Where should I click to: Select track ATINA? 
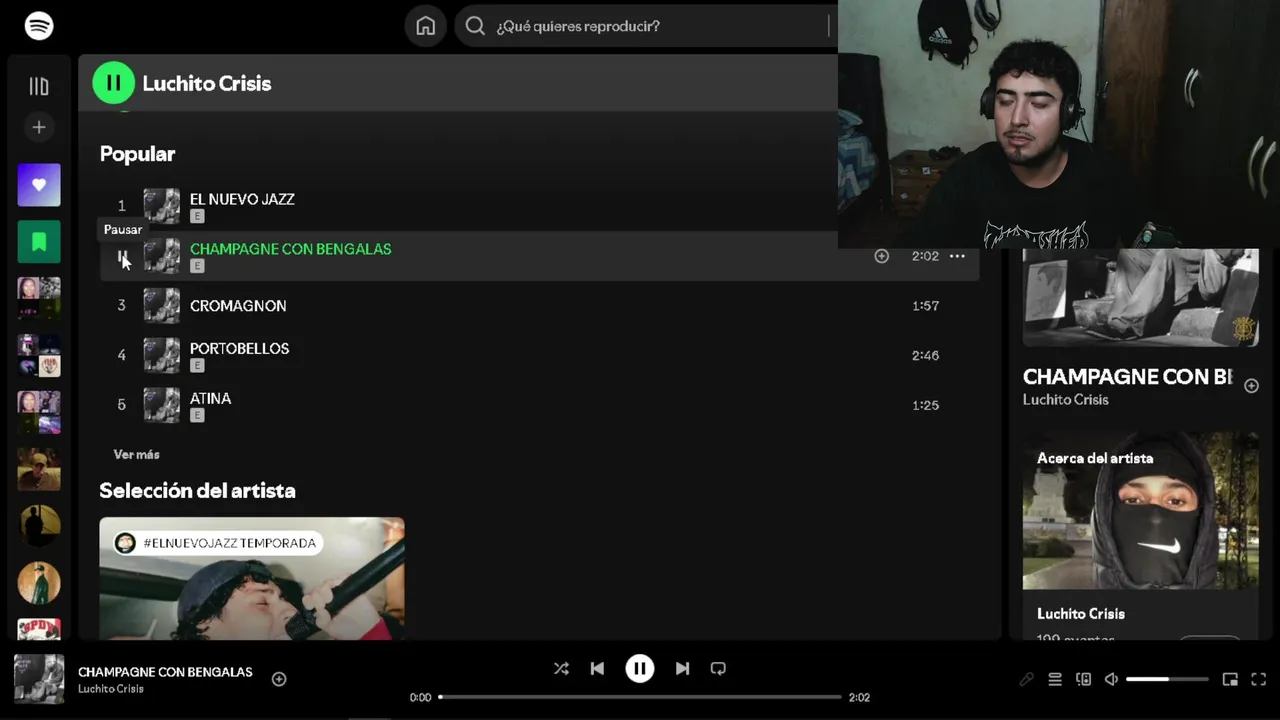coord(210,398)
